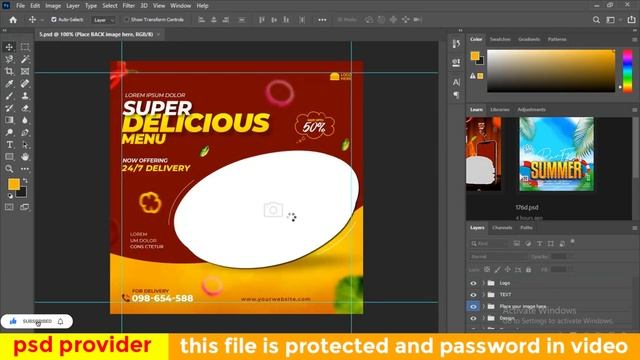The image size is (640, 360).
Task: Toggle the layer filter on/off switch
Action: pos(573,242)
